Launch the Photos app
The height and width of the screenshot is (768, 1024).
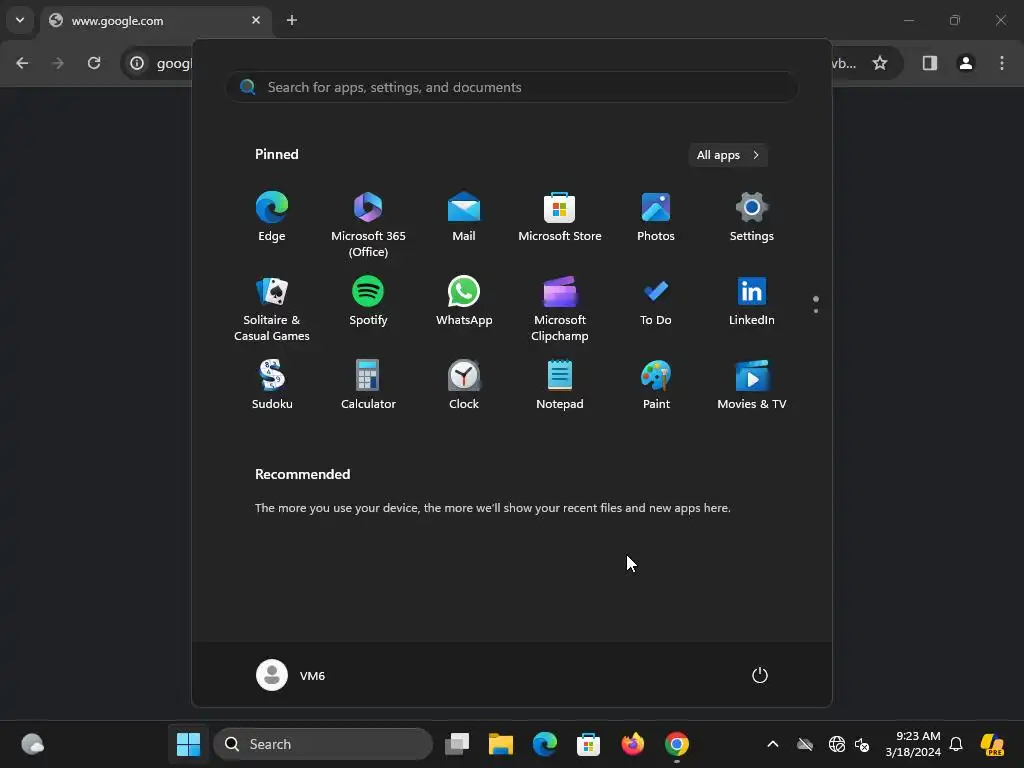[x=656, y=217]
